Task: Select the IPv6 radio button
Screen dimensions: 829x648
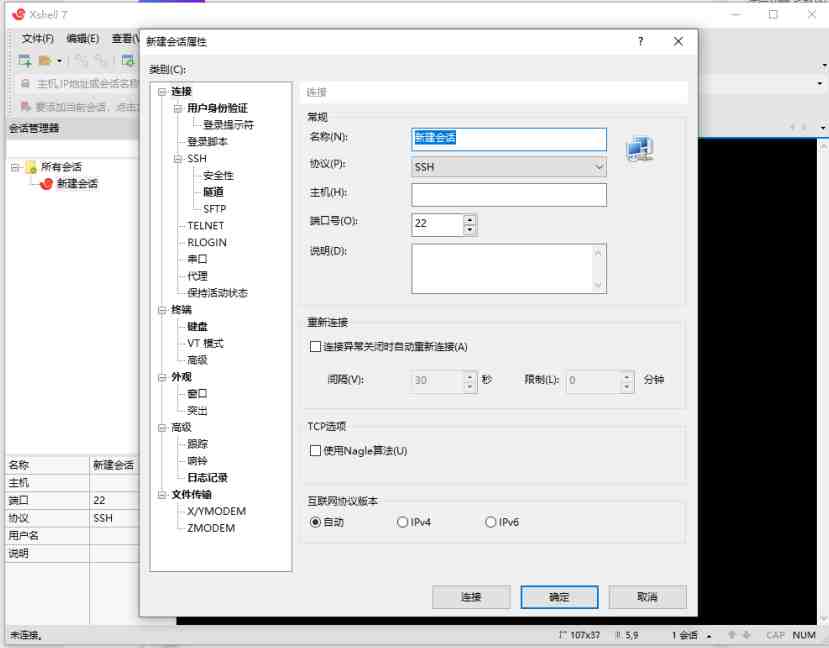Action: (490, 521)
